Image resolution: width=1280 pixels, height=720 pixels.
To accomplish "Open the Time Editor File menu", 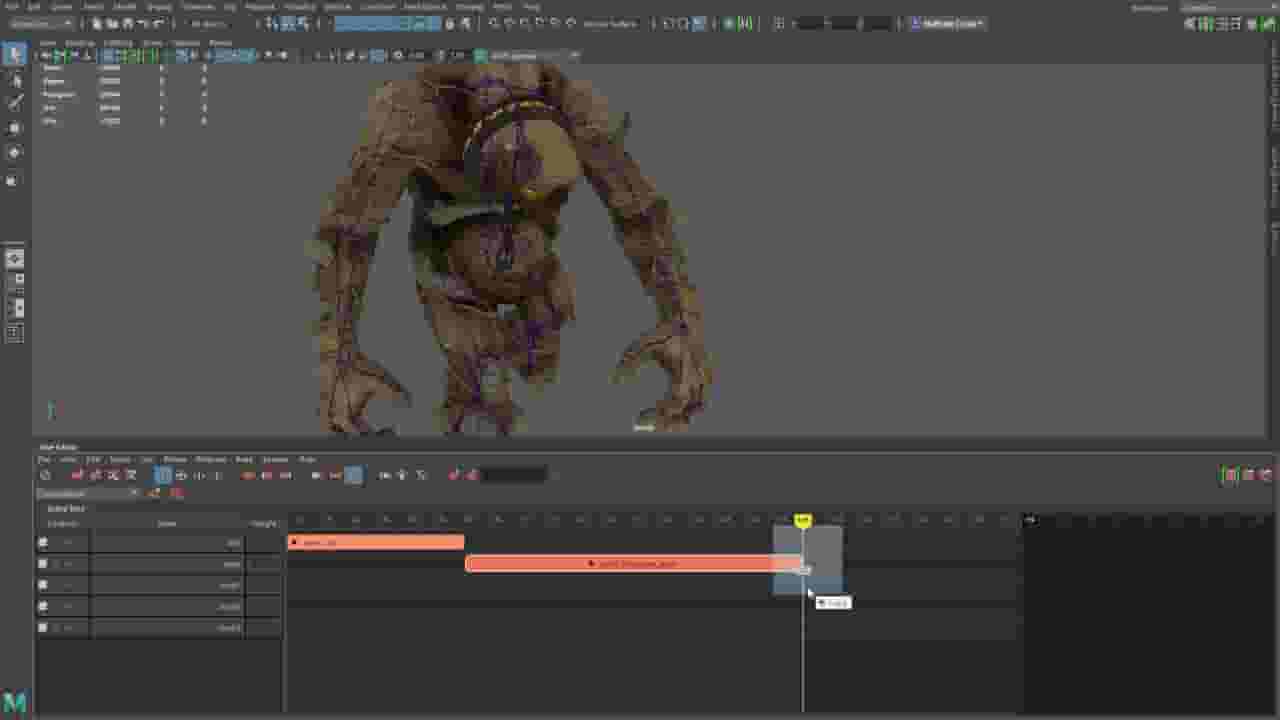I will point(44,459).
